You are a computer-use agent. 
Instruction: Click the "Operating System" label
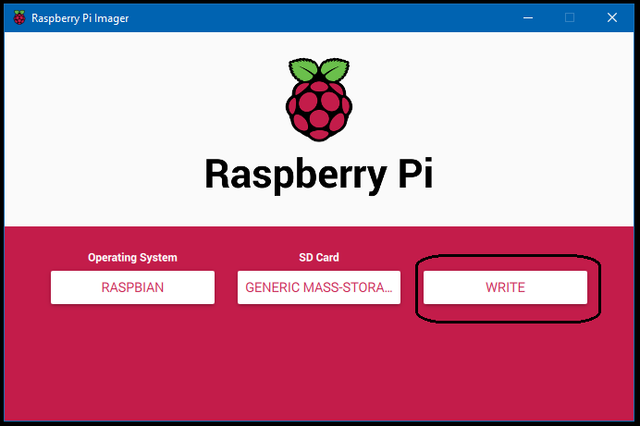click(133, 257)
